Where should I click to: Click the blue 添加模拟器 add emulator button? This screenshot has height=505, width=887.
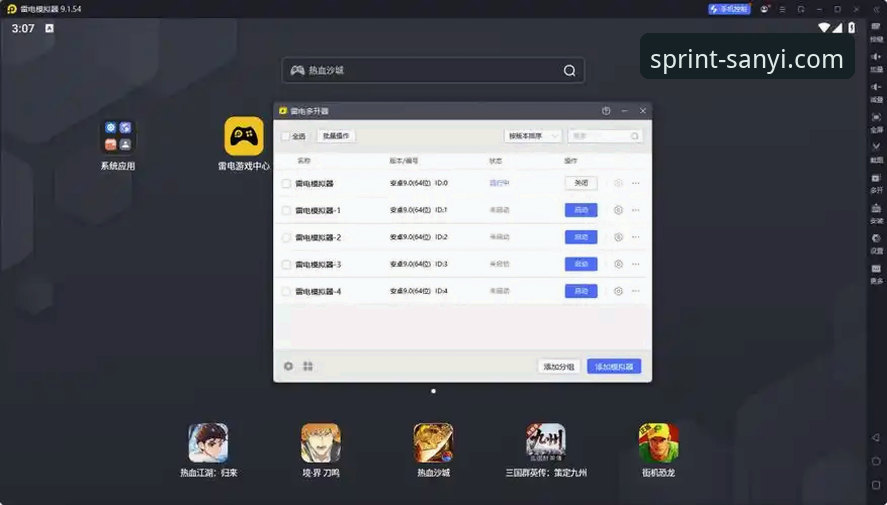tap(614, 366)
